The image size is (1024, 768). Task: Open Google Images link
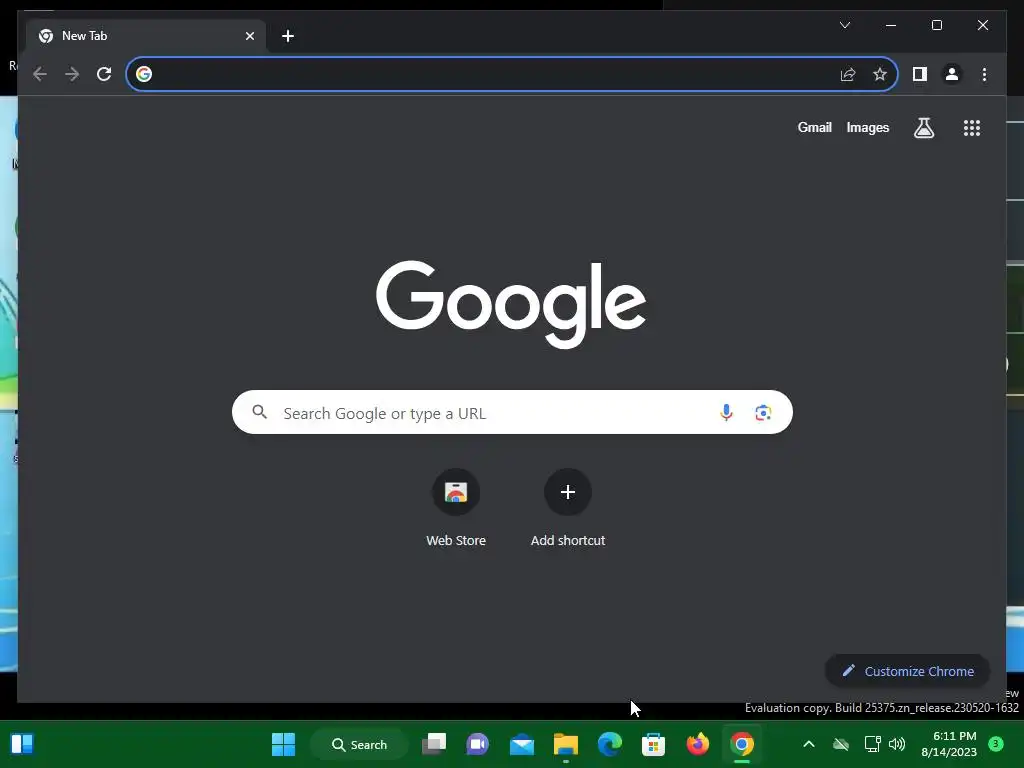[x=867, y=128]
